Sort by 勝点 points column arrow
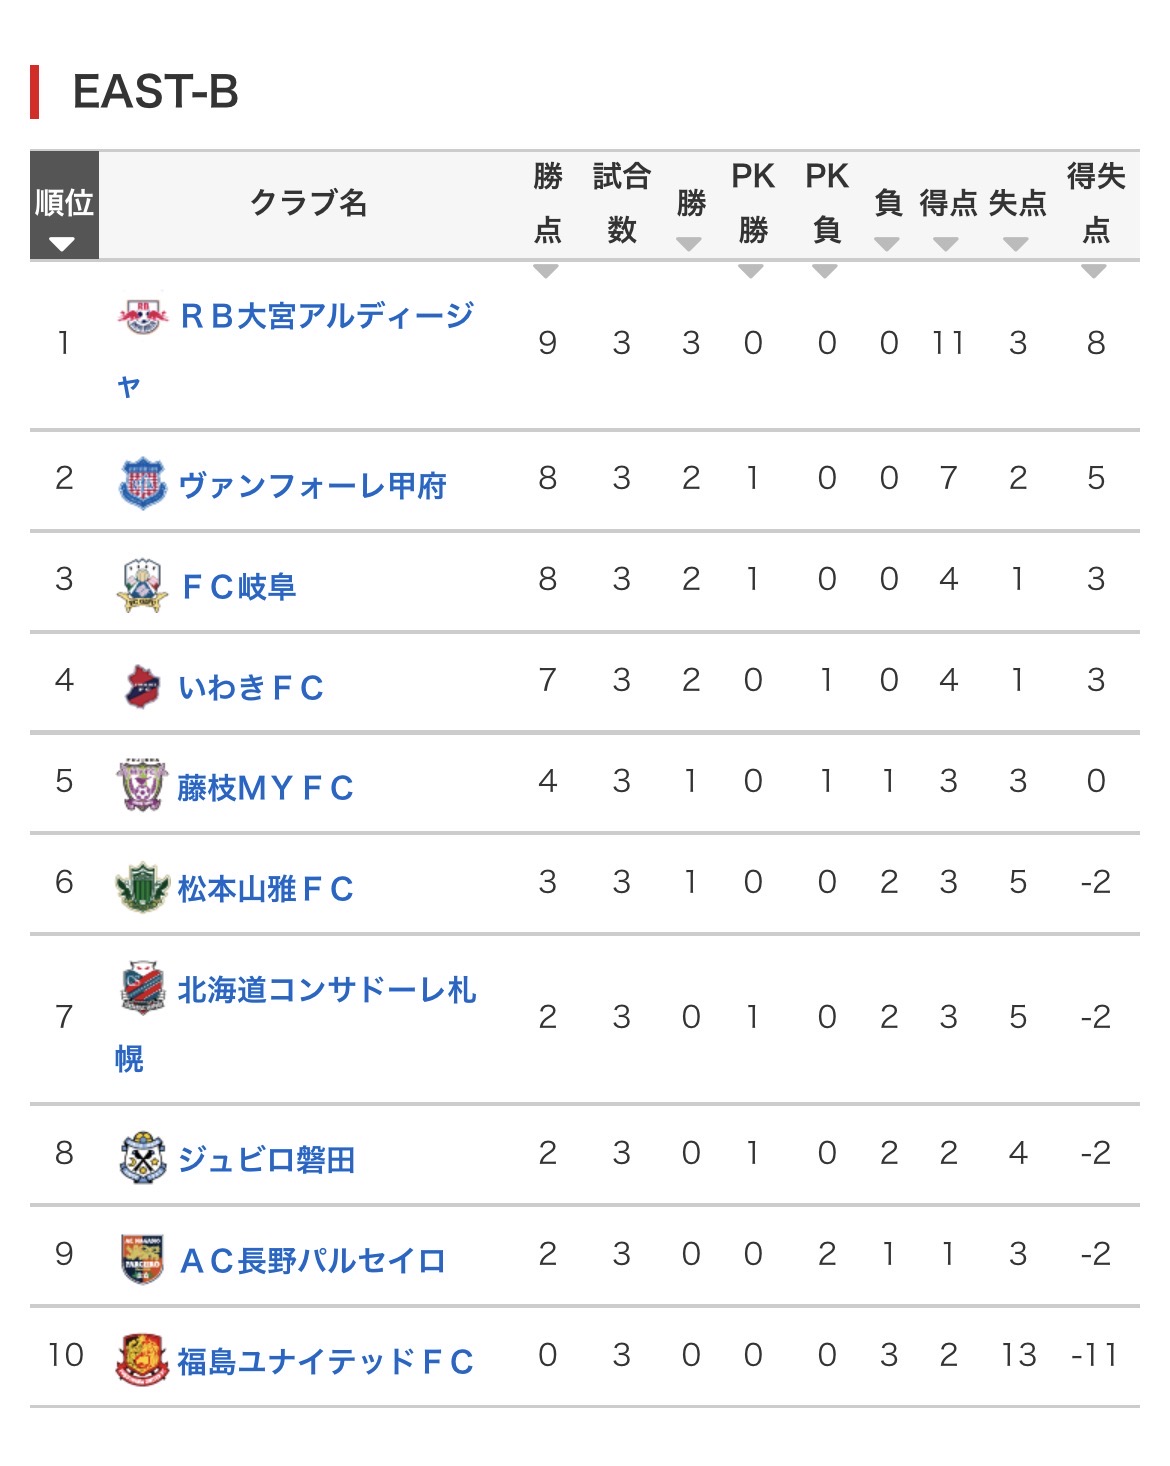This screenshot has height=1466, width=1170. pyautogui.click(x=546, y=271)
